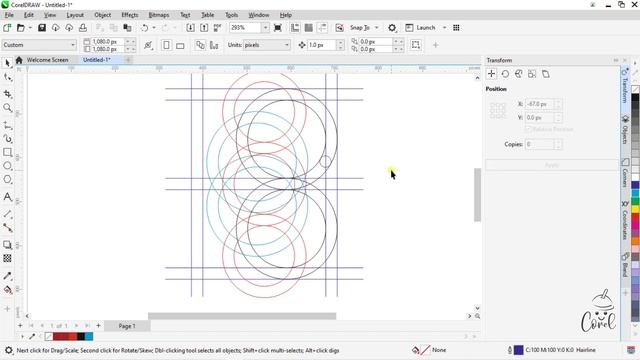Select the Page 1 tab
The image size is (640, 360).
(x=127, y=326)
